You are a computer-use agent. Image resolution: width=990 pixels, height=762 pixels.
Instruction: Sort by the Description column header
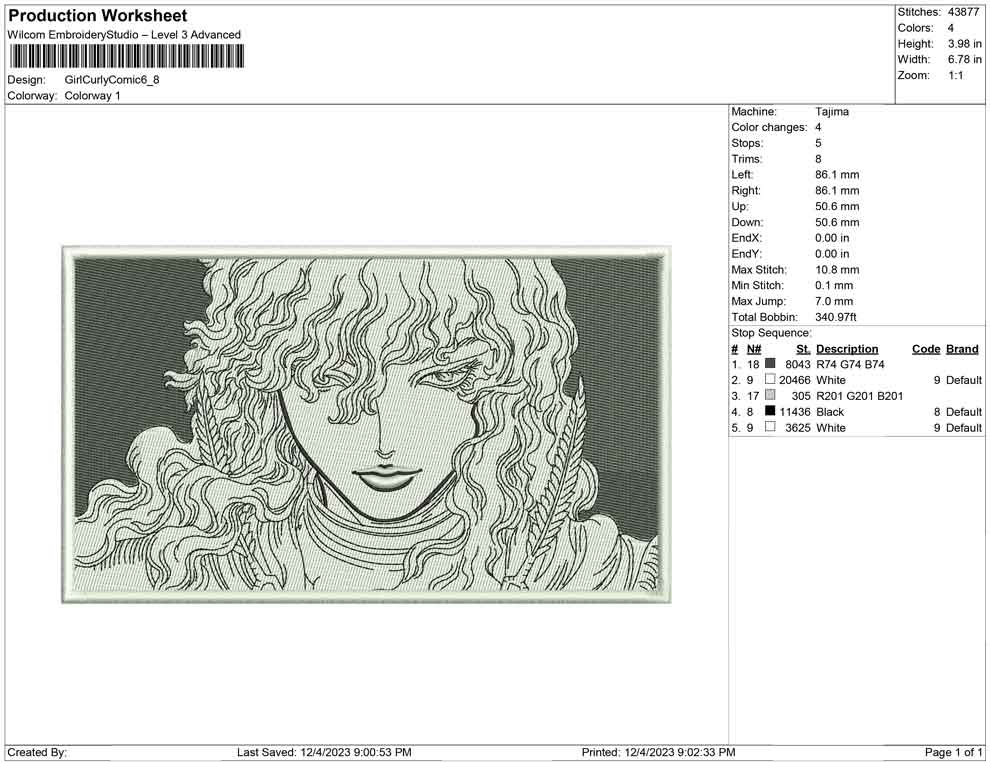point(848,348)
